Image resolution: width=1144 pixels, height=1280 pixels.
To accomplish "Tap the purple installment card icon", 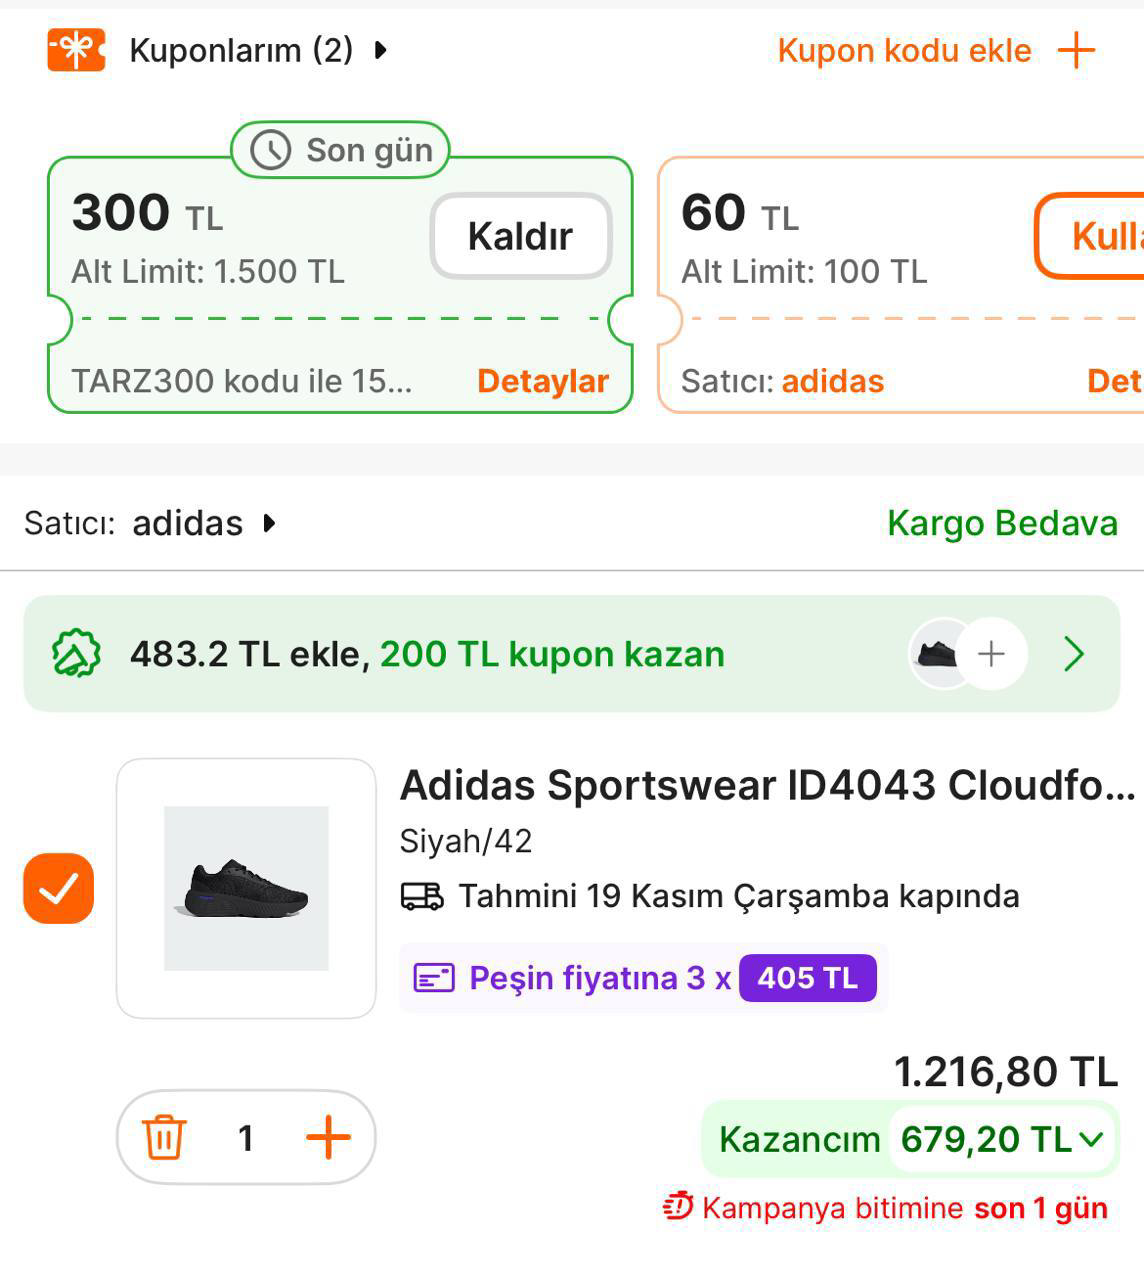I will click(434, 978).
